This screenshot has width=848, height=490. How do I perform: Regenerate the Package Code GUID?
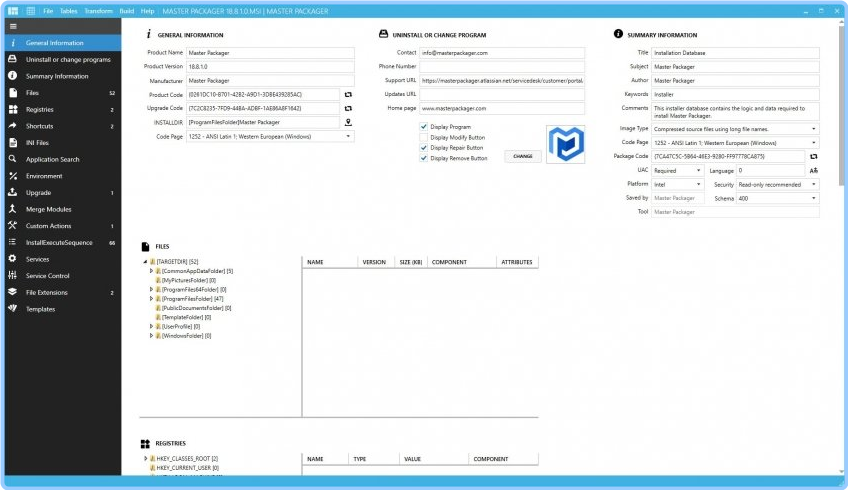point(813,156)
